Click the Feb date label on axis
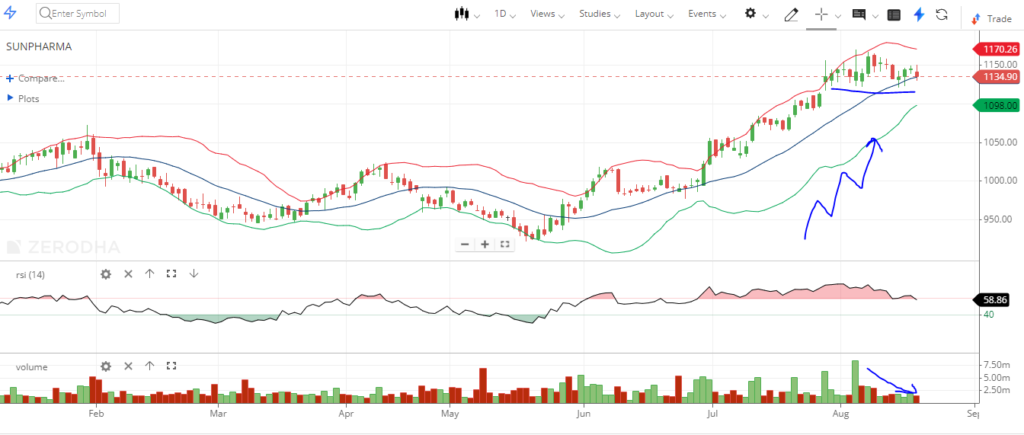 pos(96,413)
